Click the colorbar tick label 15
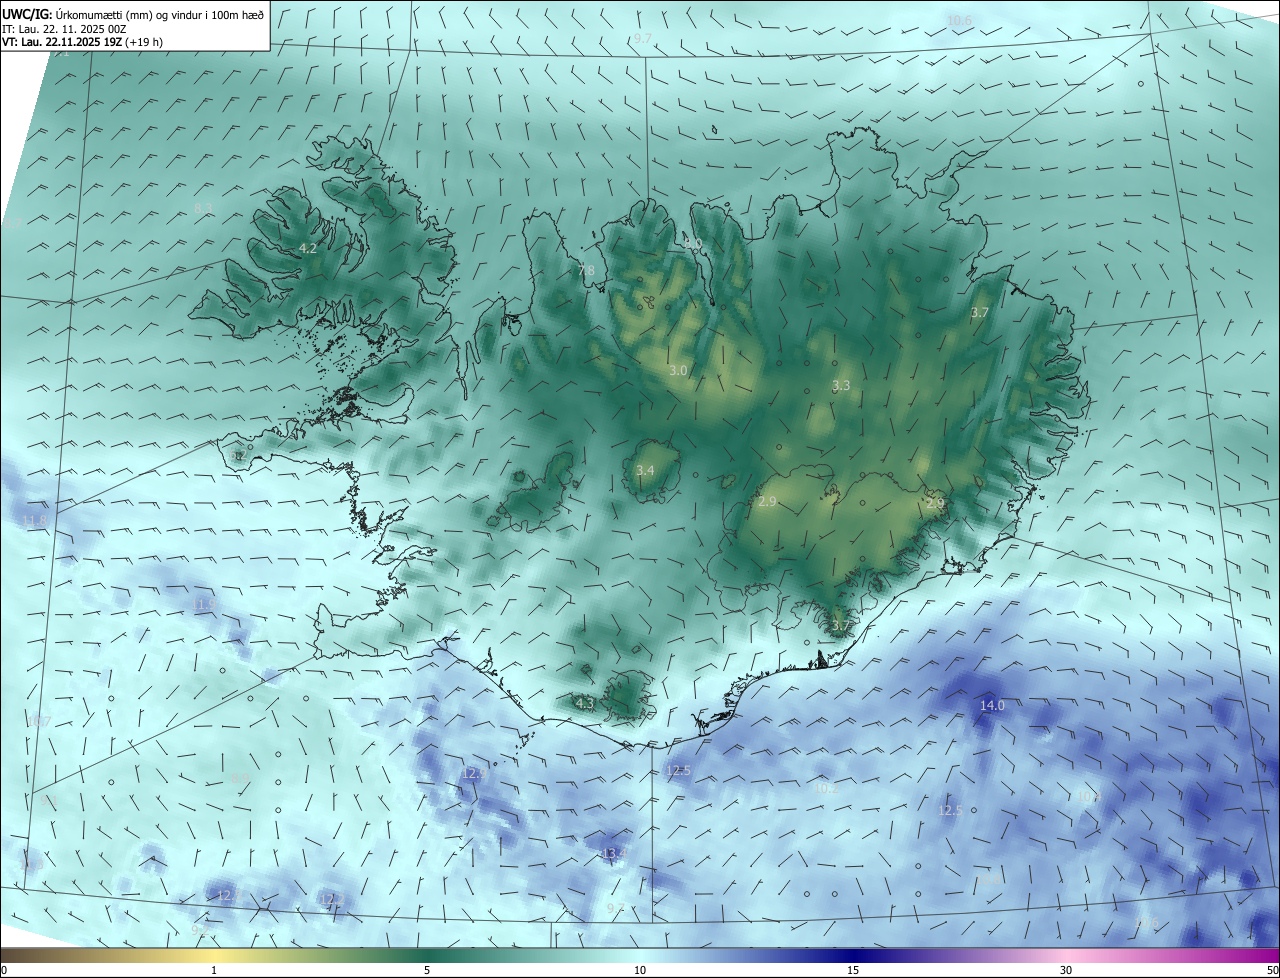Screen dimensions: 1280x978 click(x=853, y=970)
